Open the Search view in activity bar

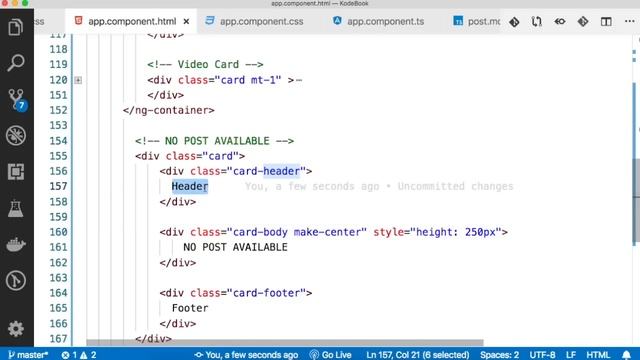point(16,63)
